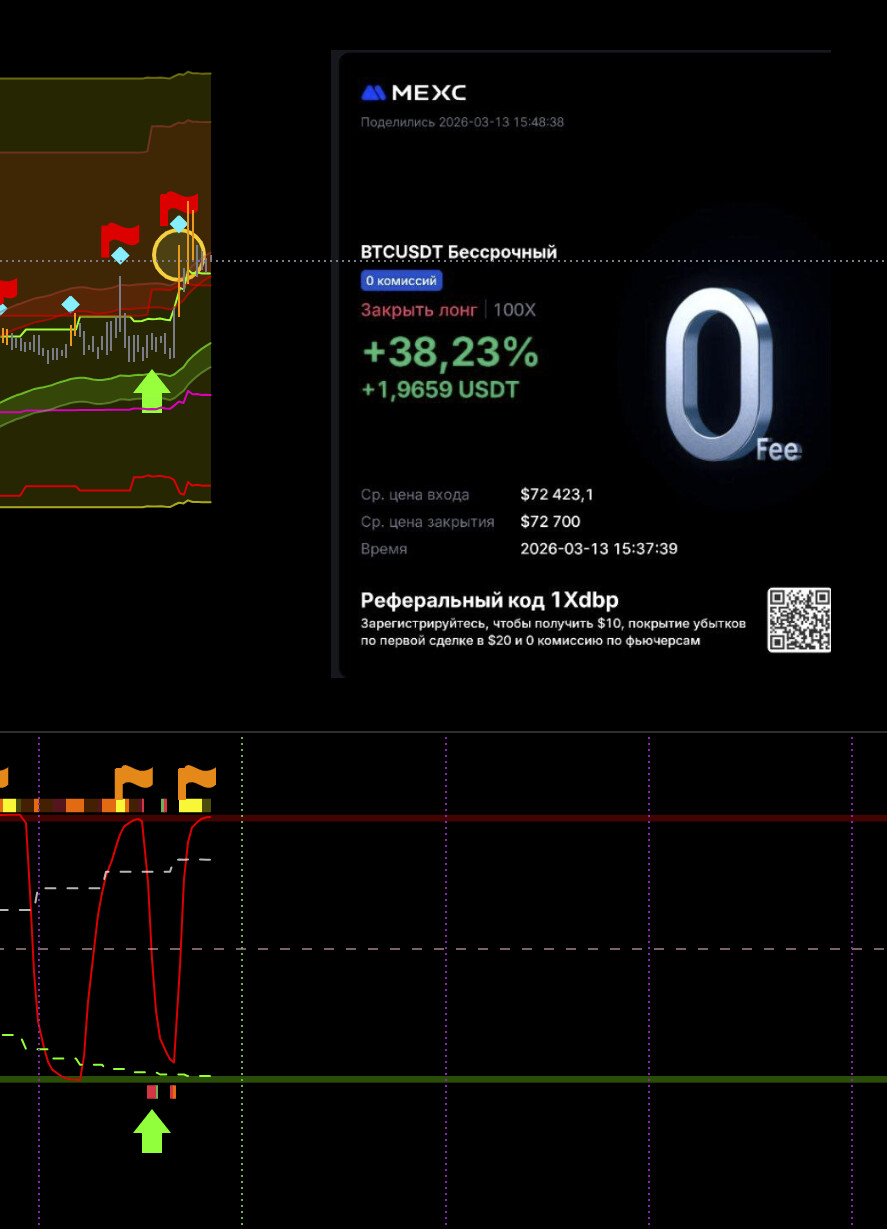
Task: Click the "Закрыть лонг" label
Action: (420, 310)
